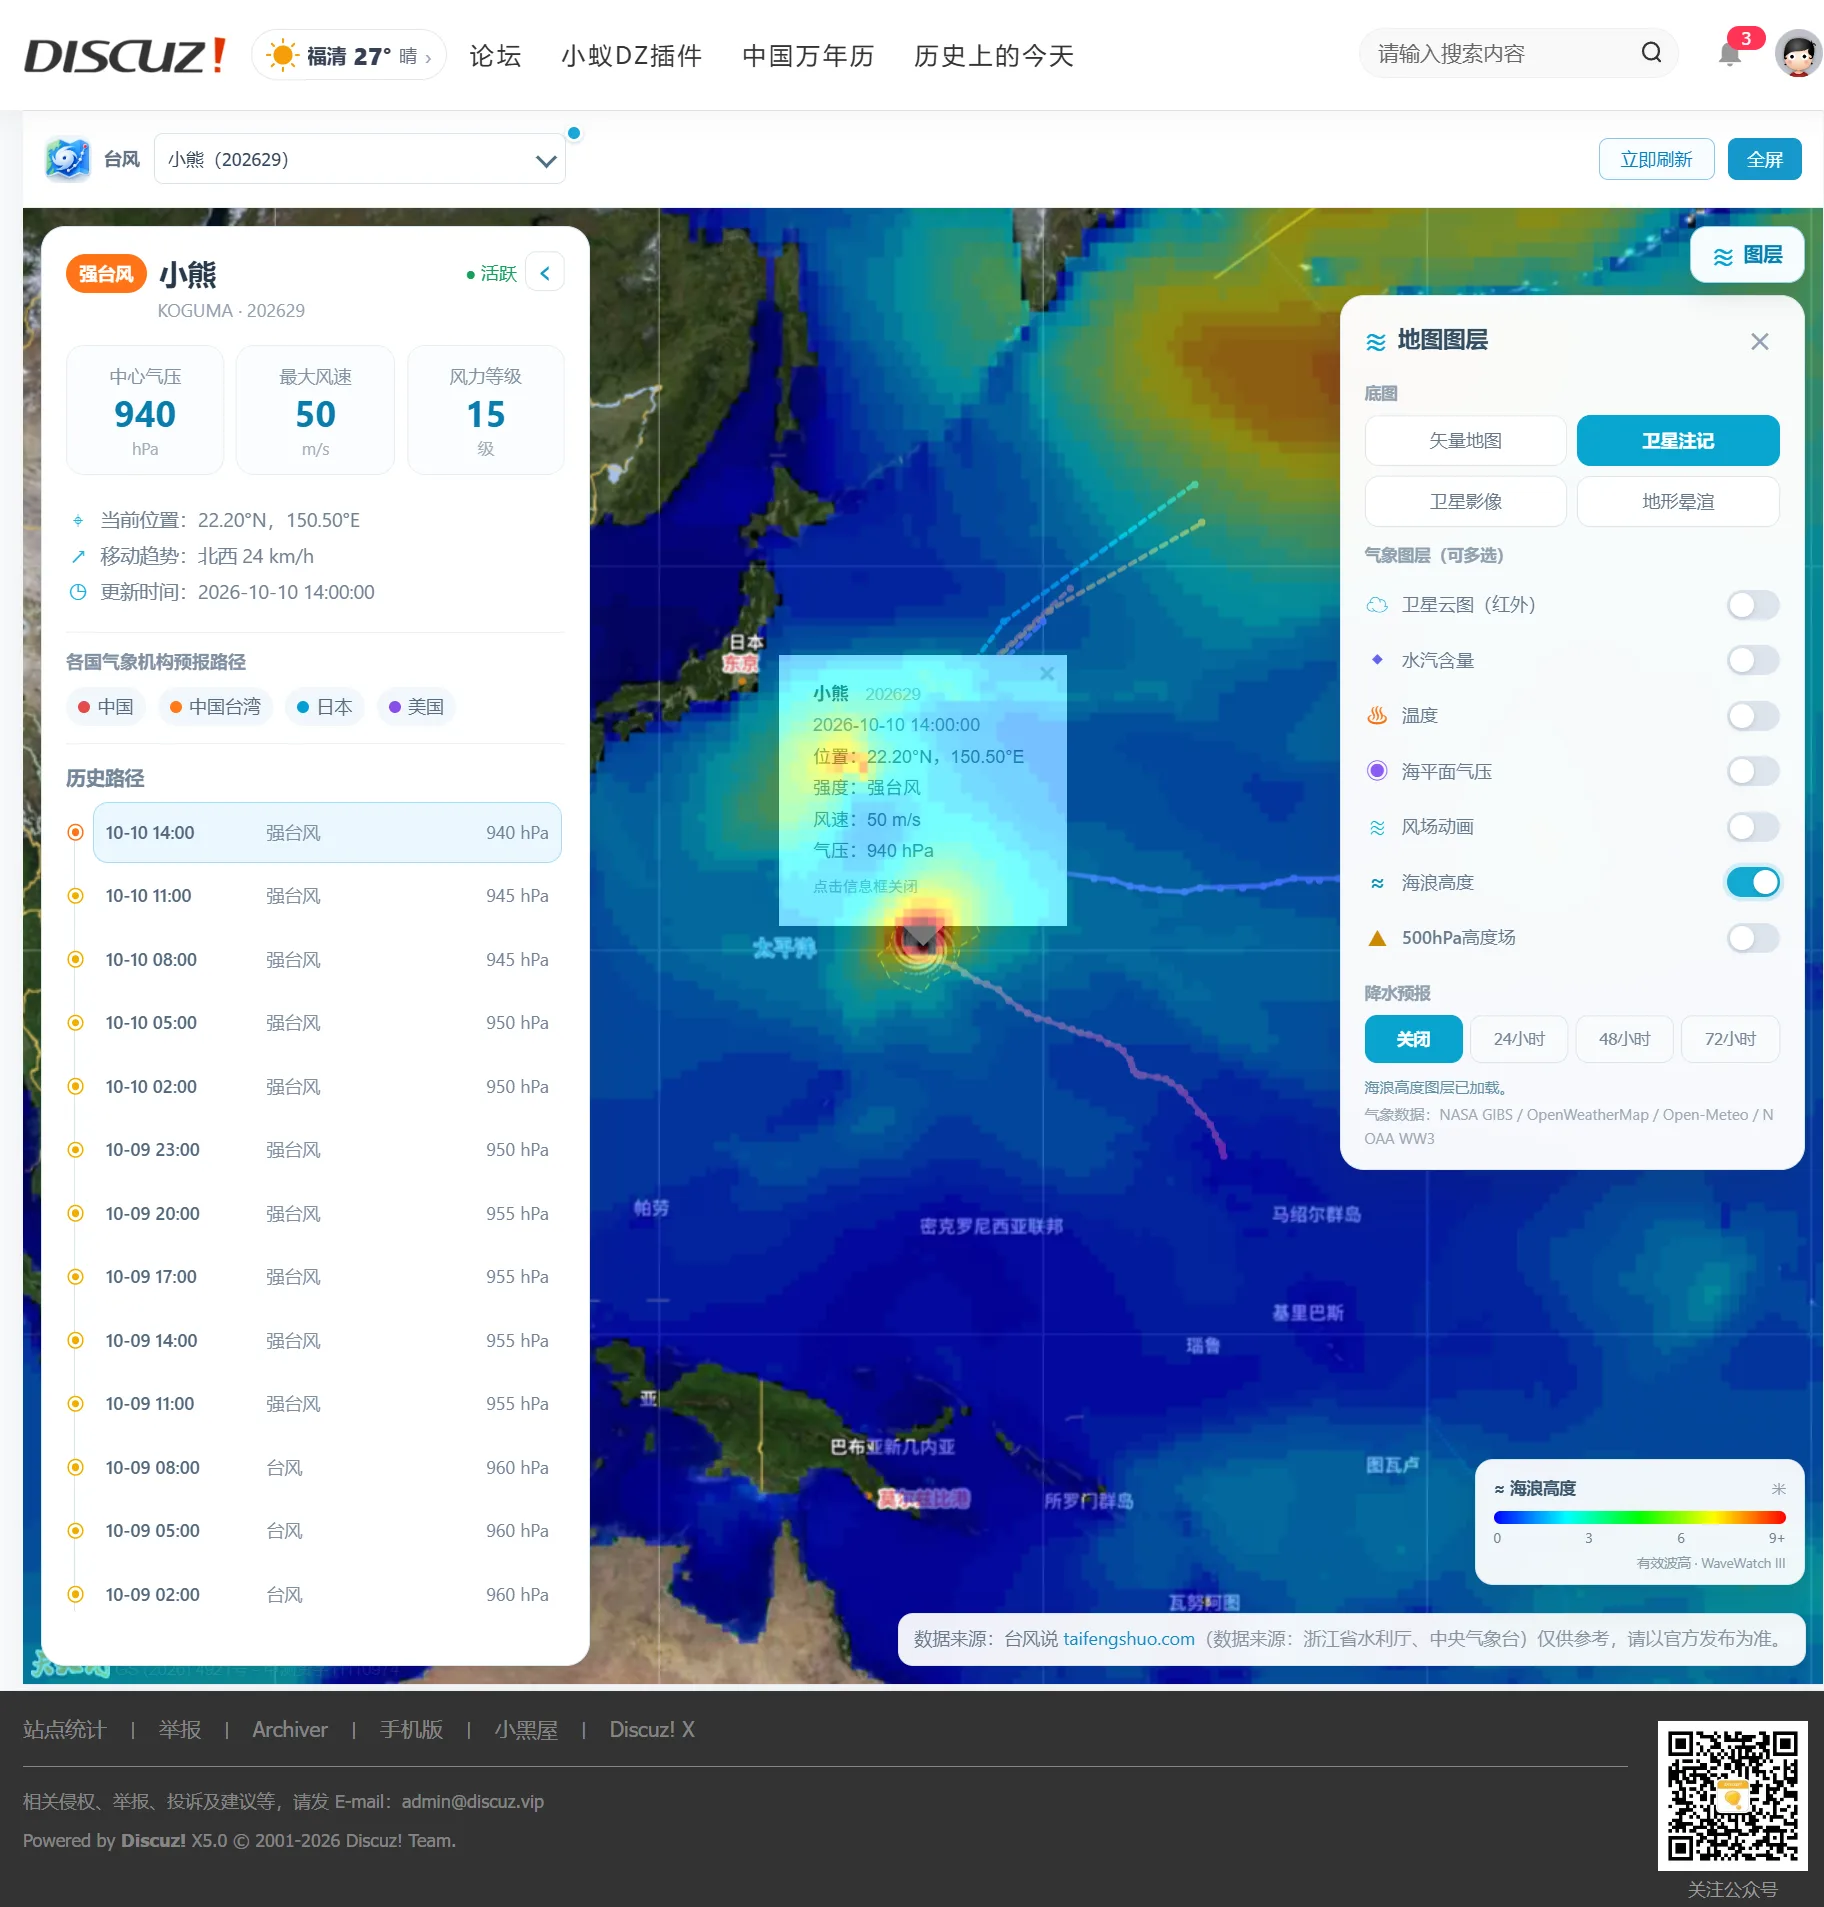The image size is (1824, 1907).
Task: Open the notification bell
Action: tap(1730, 54)
